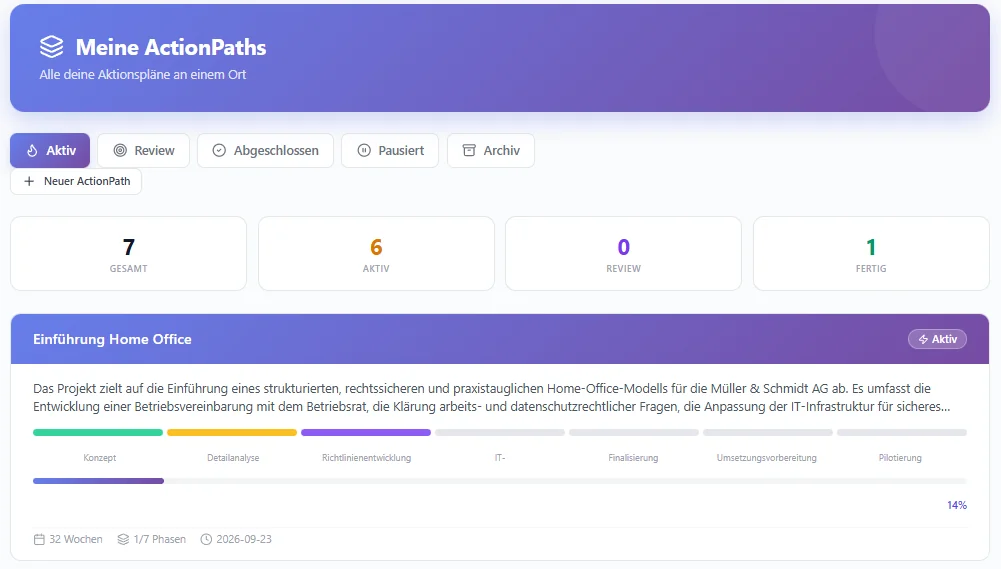Screen dimensions: 1001x569
Task: Click layers icon beside 1/7 Phasen
Action: pyautogui.click(x=123, y=539)
